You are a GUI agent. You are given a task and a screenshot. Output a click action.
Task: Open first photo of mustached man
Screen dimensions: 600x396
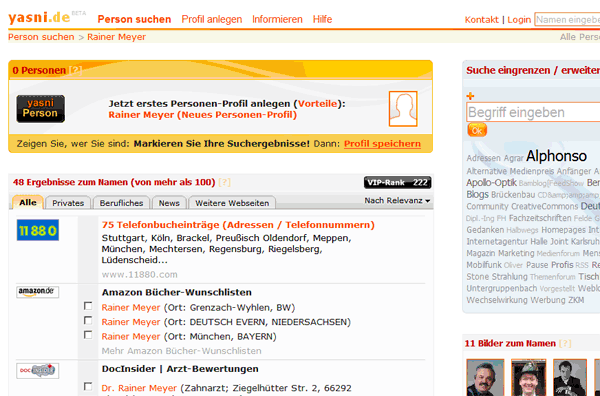485,377
